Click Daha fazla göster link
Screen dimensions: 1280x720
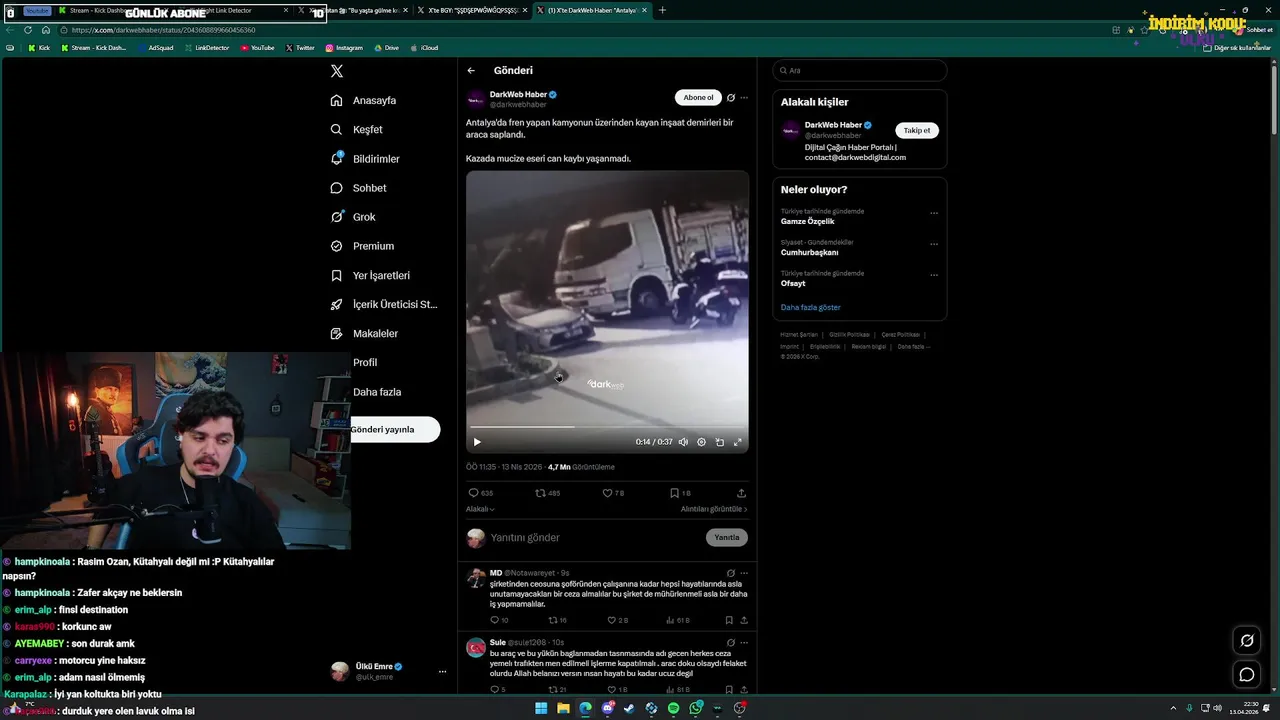(811, 307)
